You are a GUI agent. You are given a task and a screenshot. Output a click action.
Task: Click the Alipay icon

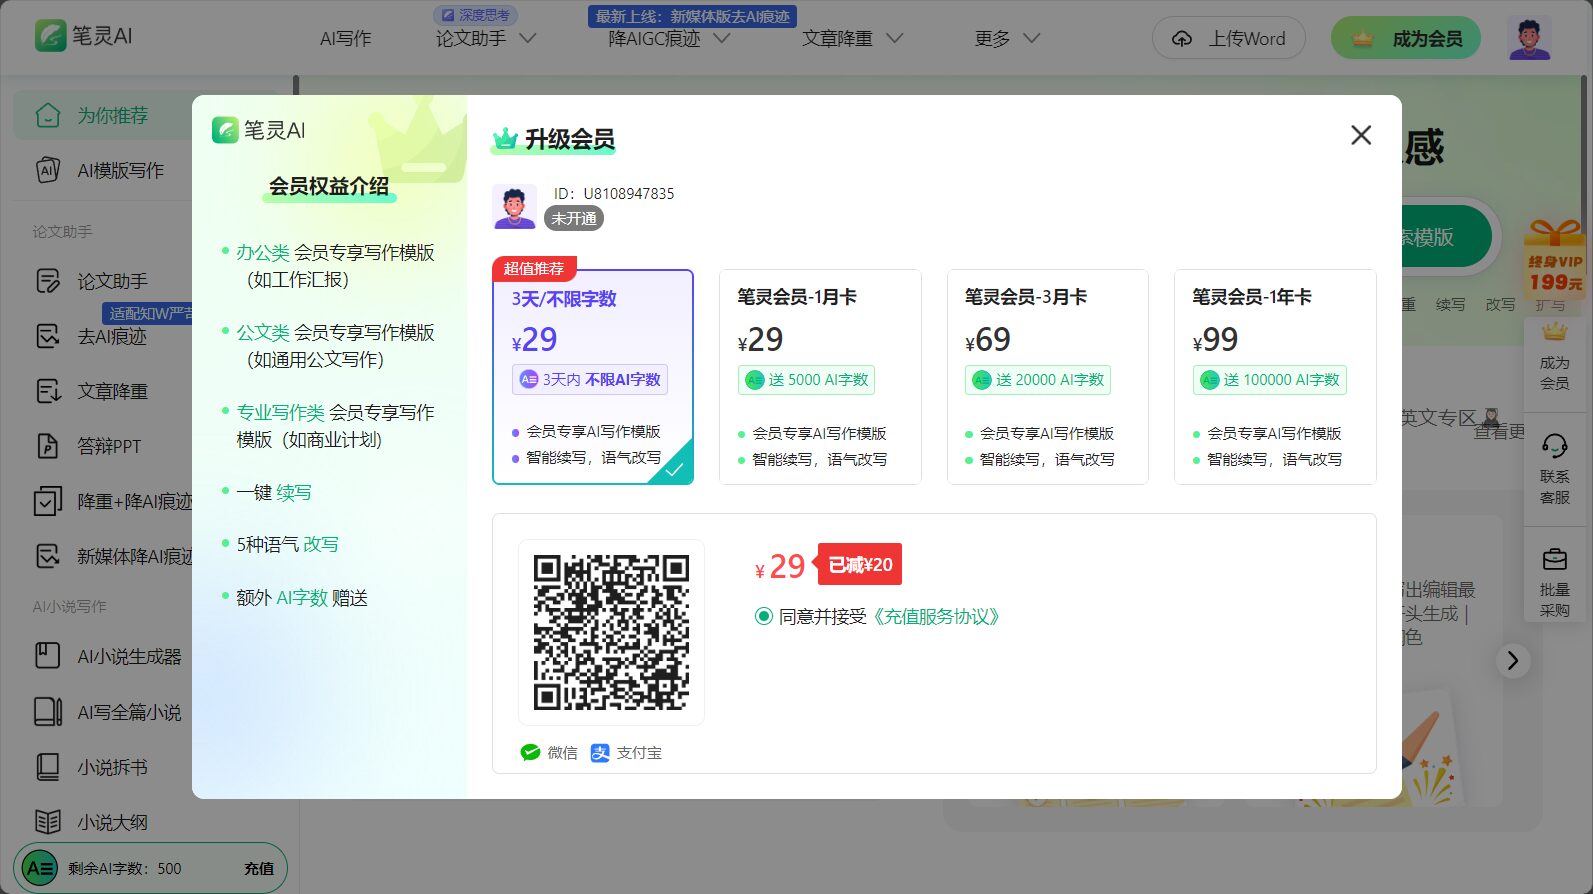pos(600,753)
